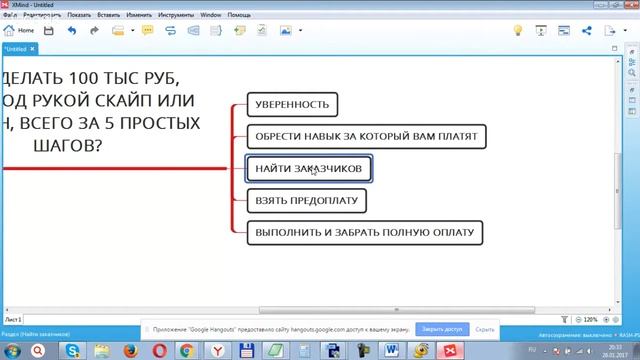
Task: Select the ВЗЯТЬ ПРЕДОПЛАТУ topic
Action: 307,200
